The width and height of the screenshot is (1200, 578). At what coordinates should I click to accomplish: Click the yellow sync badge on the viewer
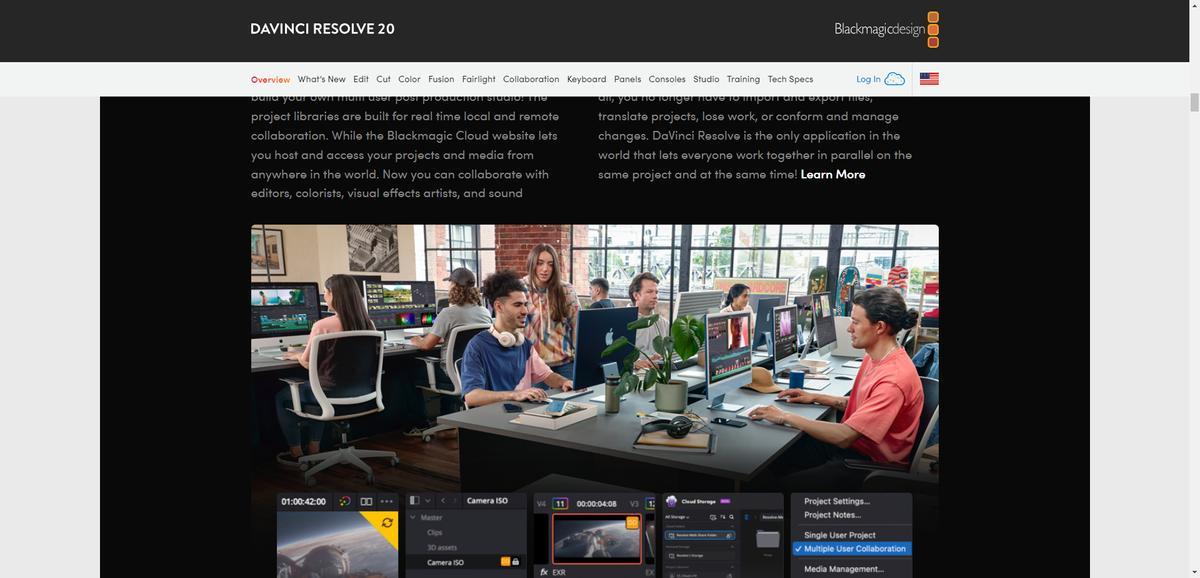click(388, 522)
